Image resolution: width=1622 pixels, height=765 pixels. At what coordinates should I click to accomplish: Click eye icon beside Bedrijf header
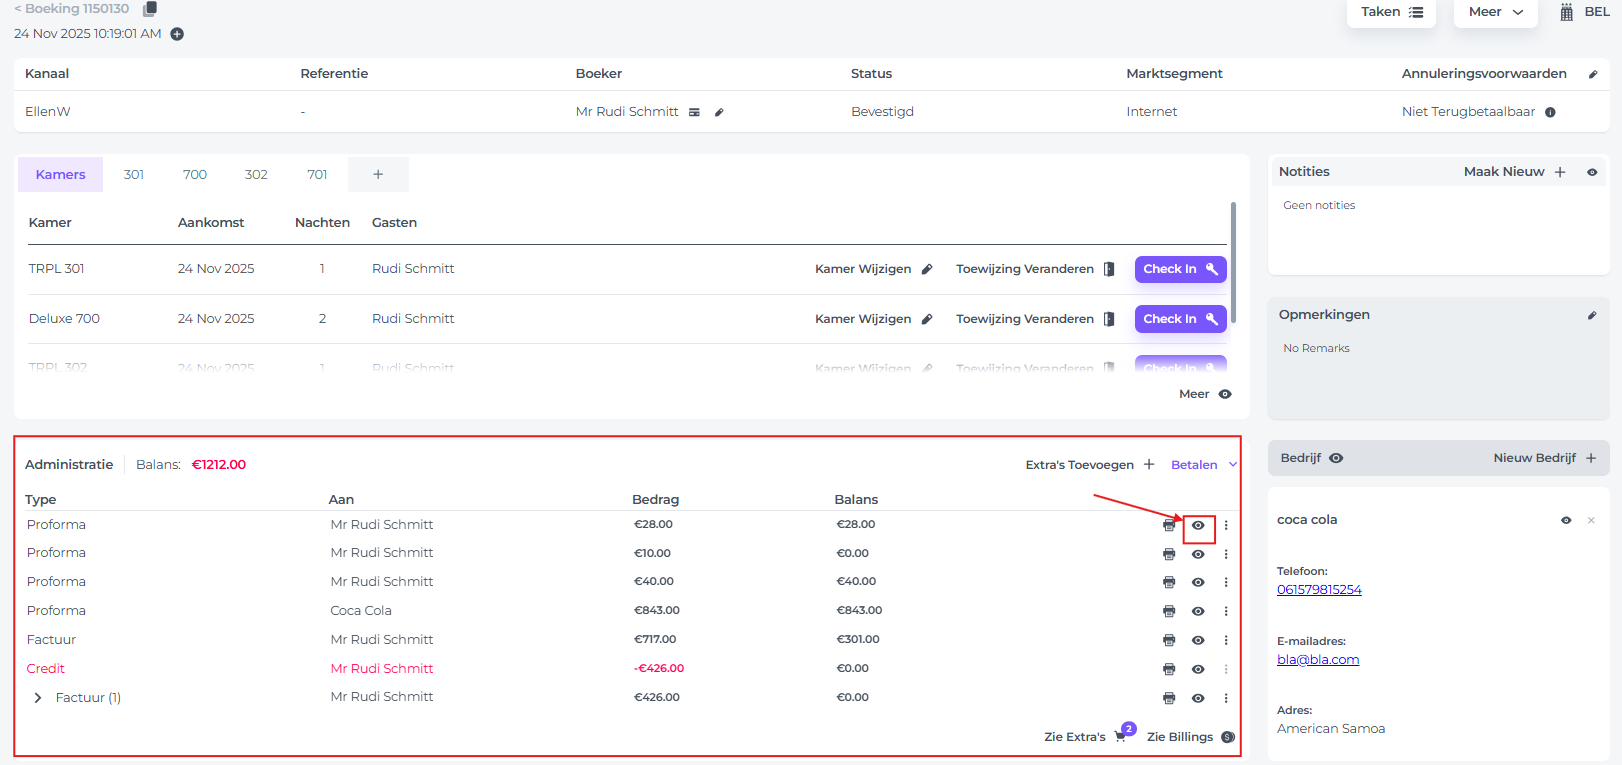coord(1336,458)
